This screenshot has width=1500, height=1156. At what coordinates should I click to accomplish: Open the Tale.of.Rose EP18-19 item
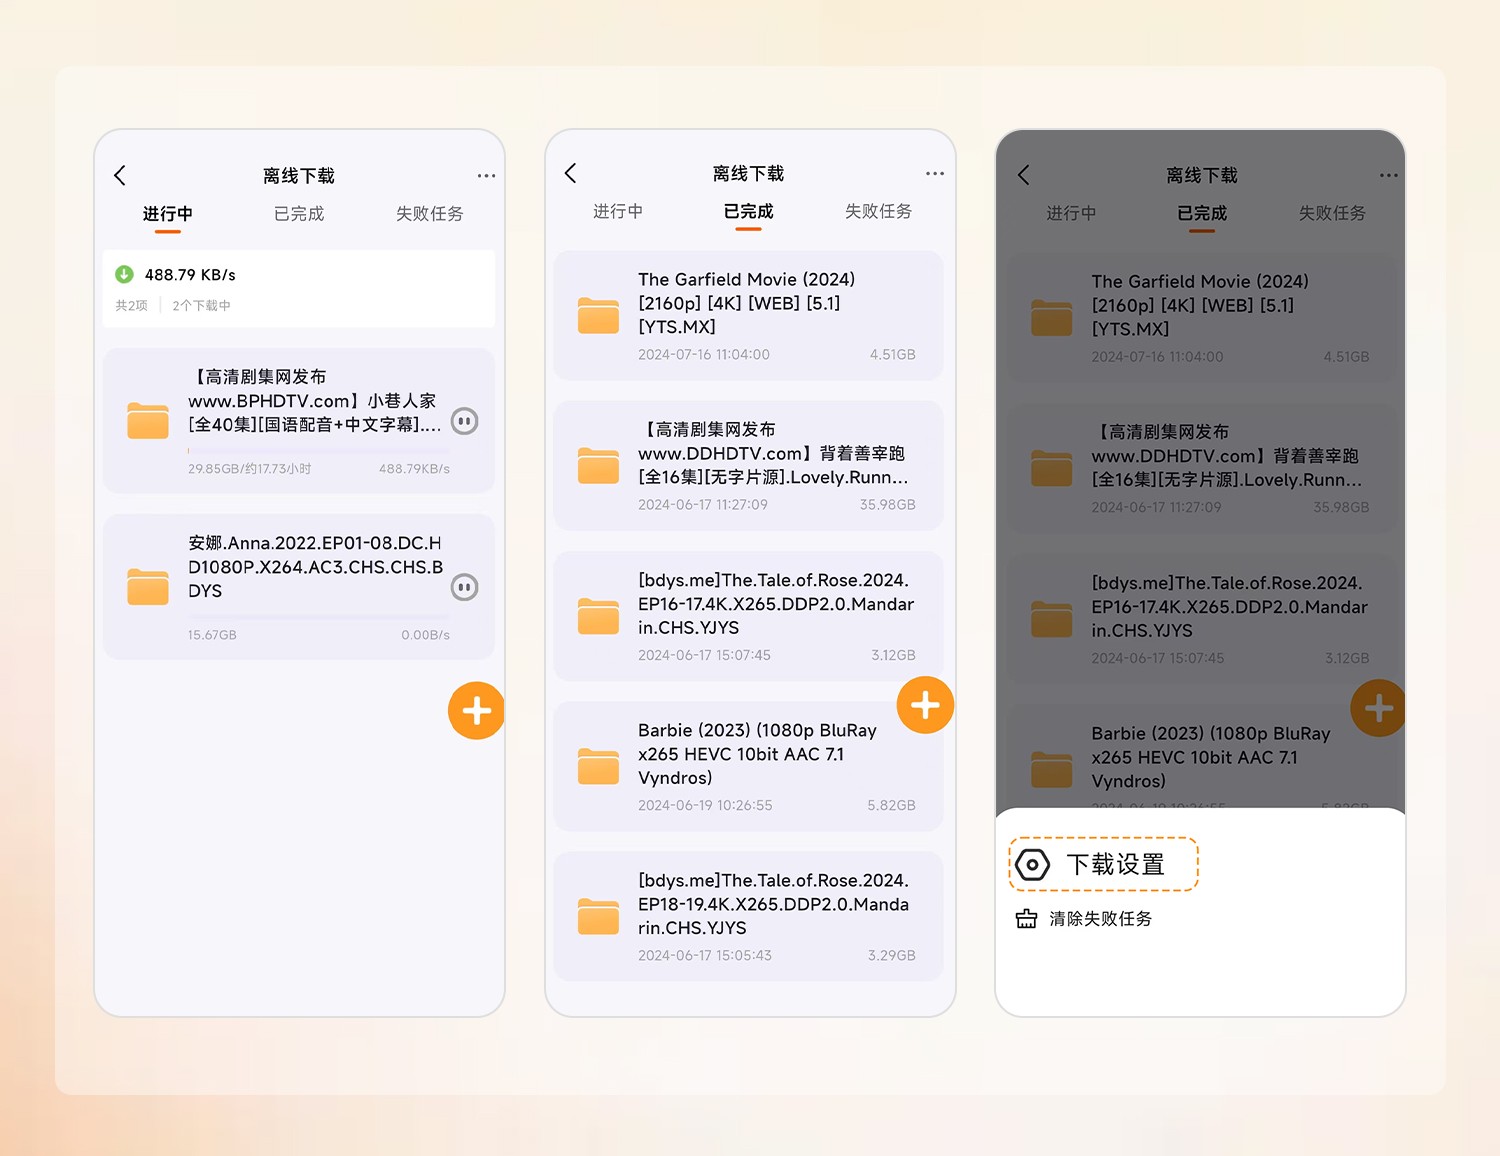coord(749,916)
